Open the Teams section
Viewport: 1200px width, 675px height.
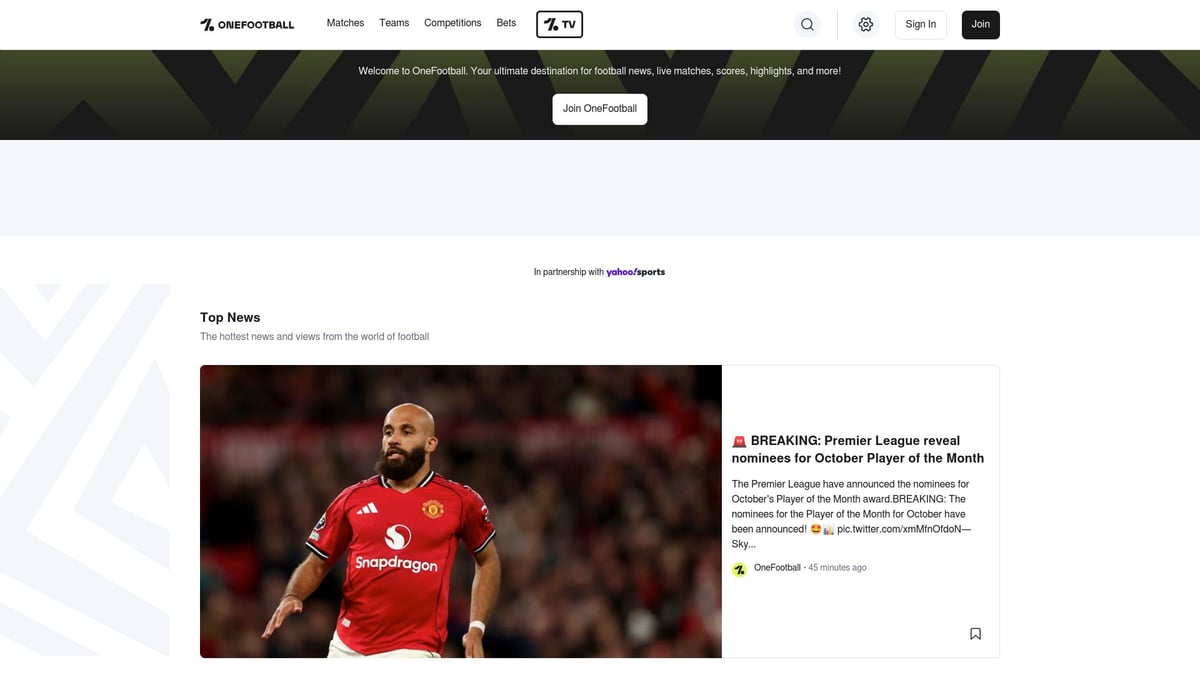point(394,22)
